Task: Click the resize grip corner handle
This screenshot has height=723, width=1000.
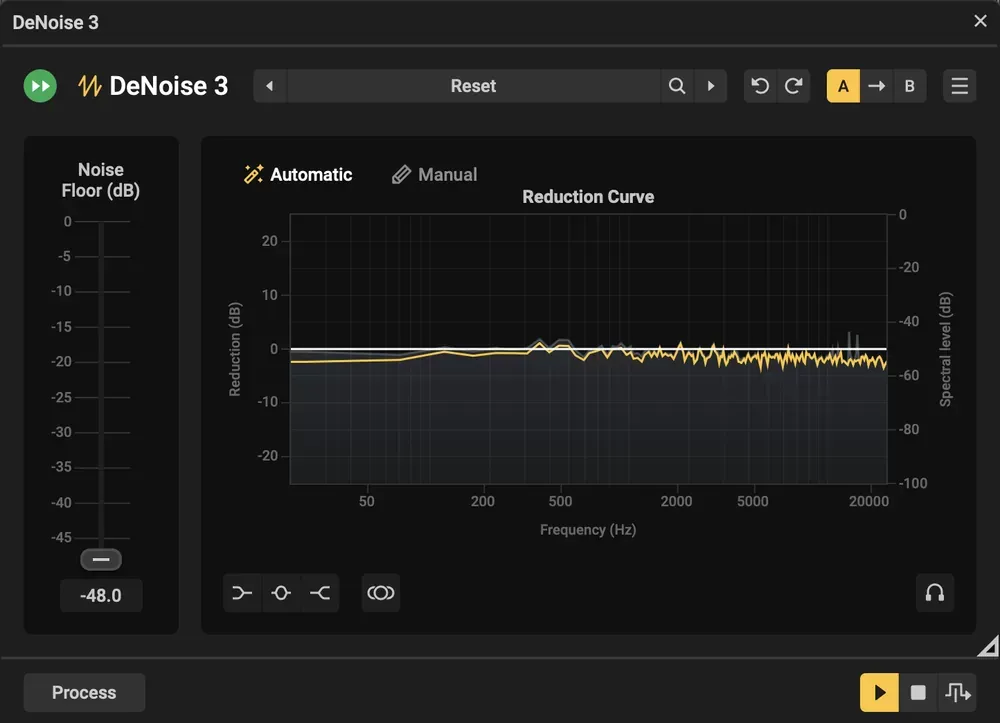Action: [x=989, y=646]
